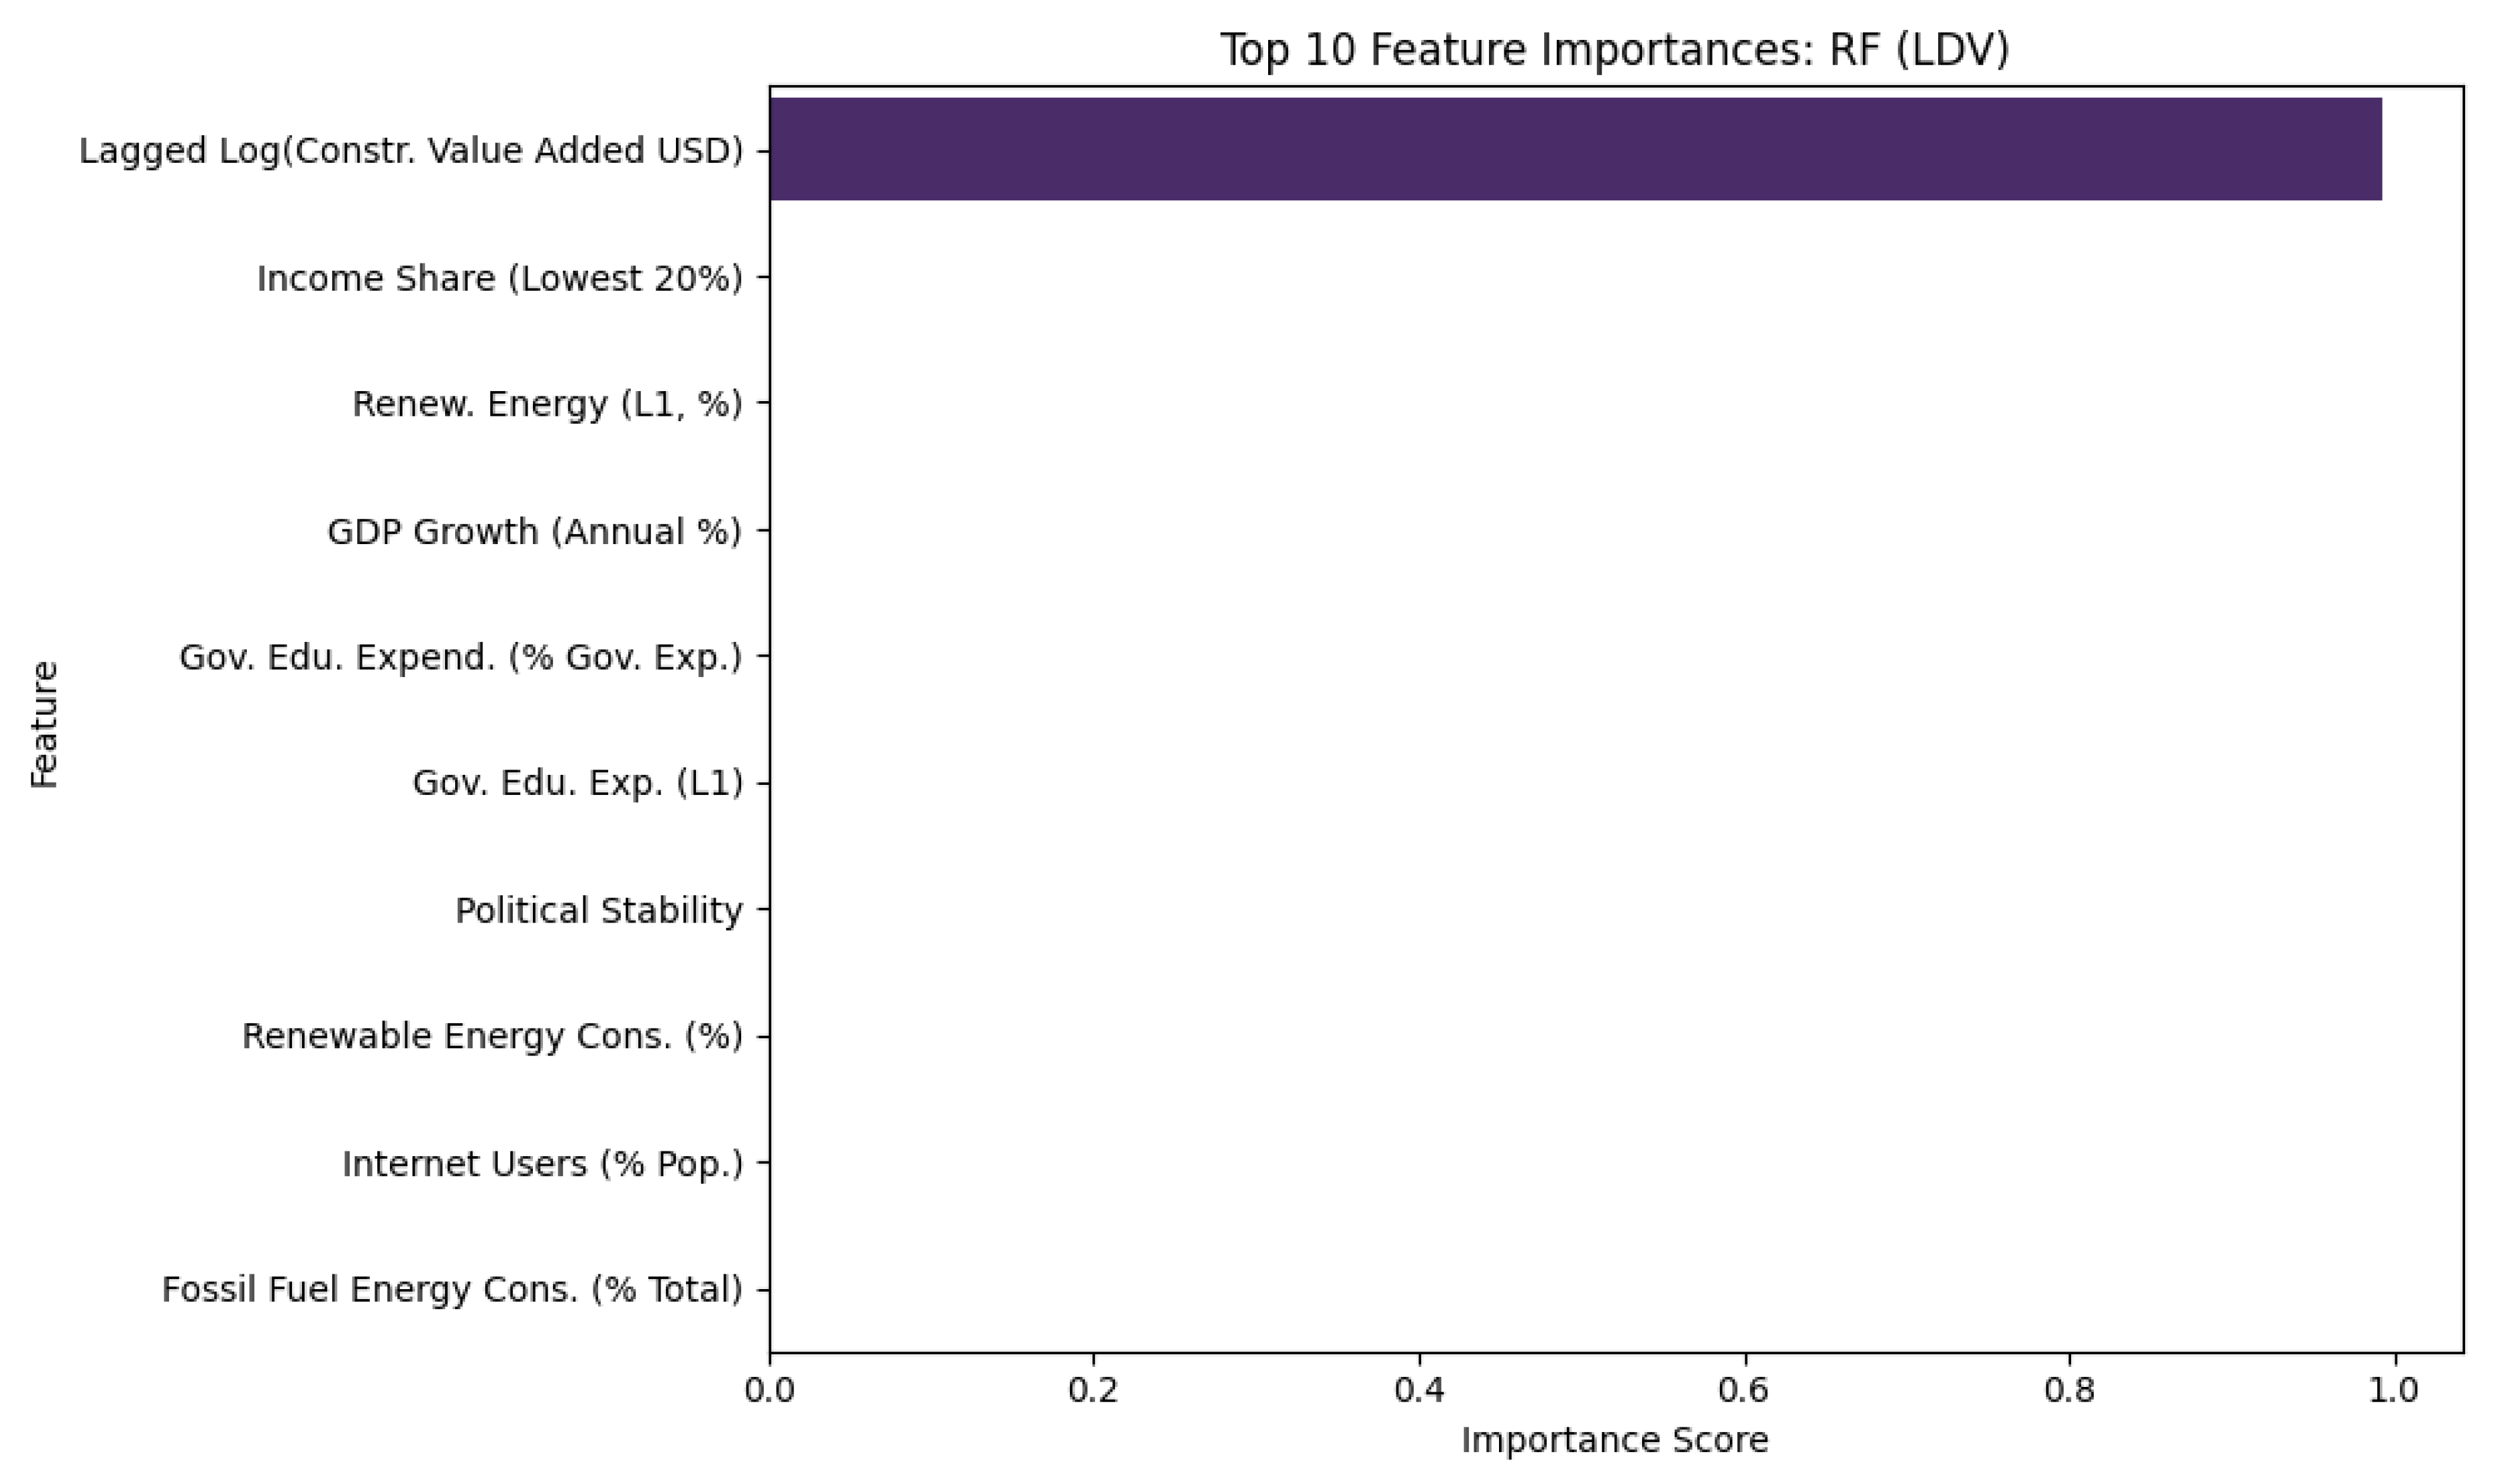Screen dimensions: 2497x1484
Task: Click the "Renewable Energy Cons. (%)" label
Action: (x=492, y=1036)
